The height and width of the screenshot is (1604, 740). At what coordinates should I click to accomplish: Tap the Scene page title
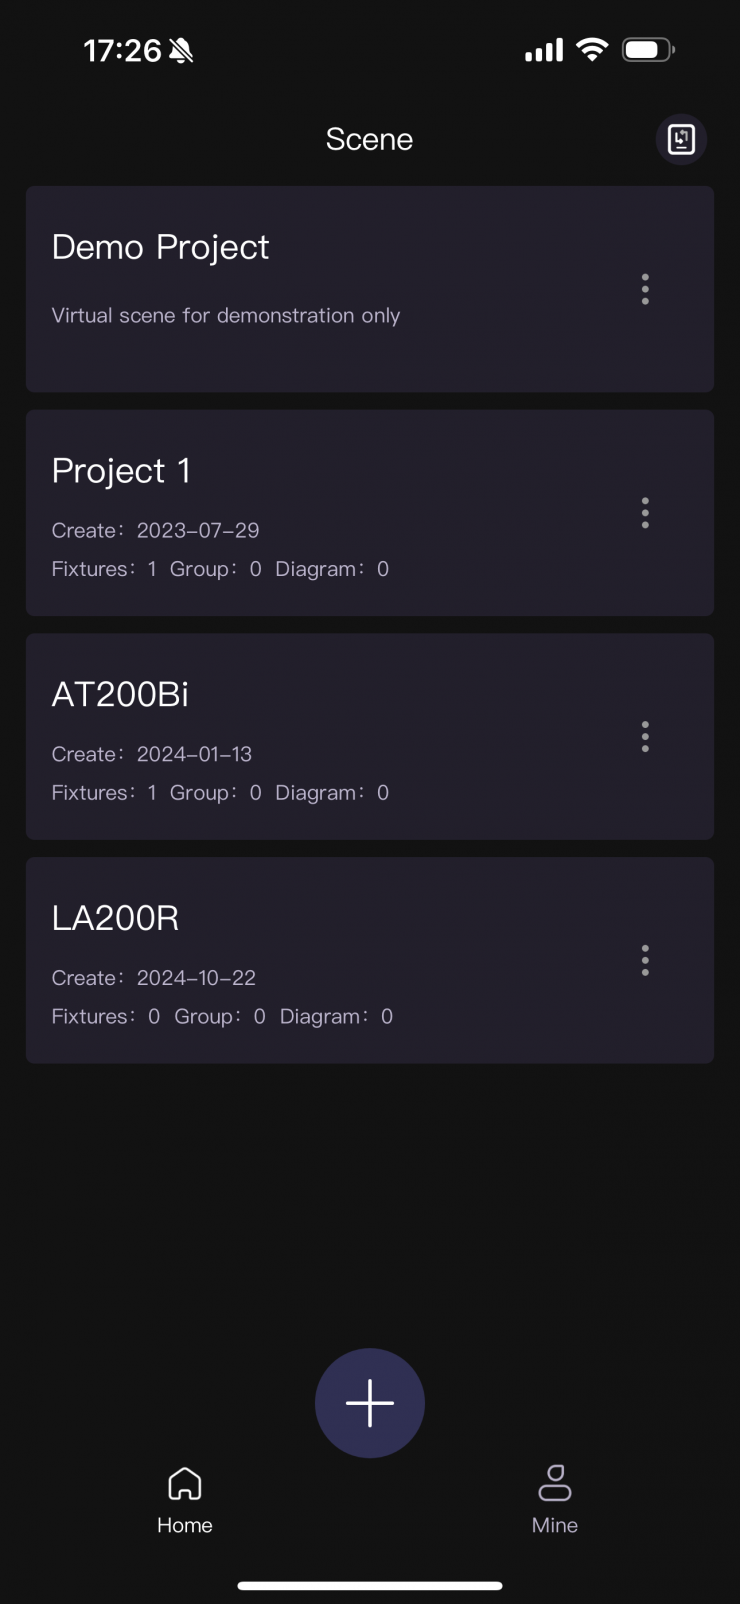pyautogui.click(x=369, y=139)
